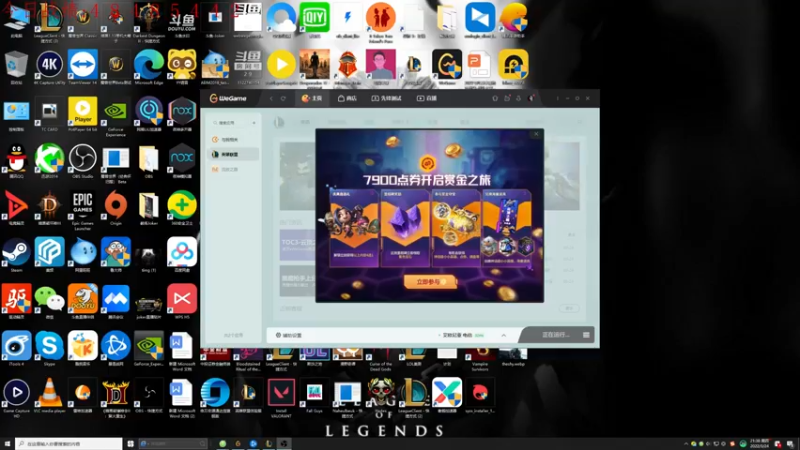The width and height of the screenshot is (800, 450).
Task: Go back with WeGame's back arrow
Action: click(x=271, y=98)
